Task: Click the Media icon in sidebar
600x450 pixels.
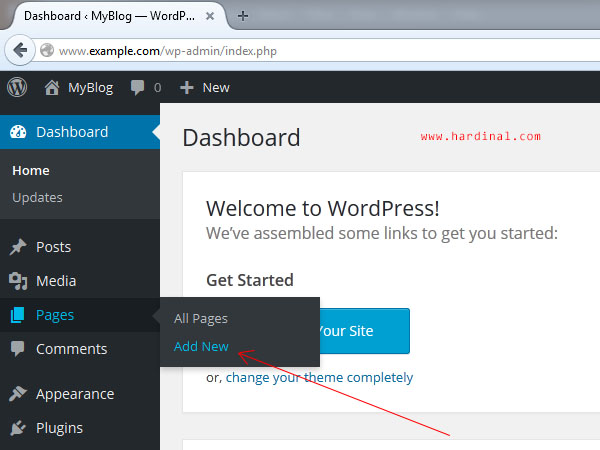Action: (x=18, y=281)
